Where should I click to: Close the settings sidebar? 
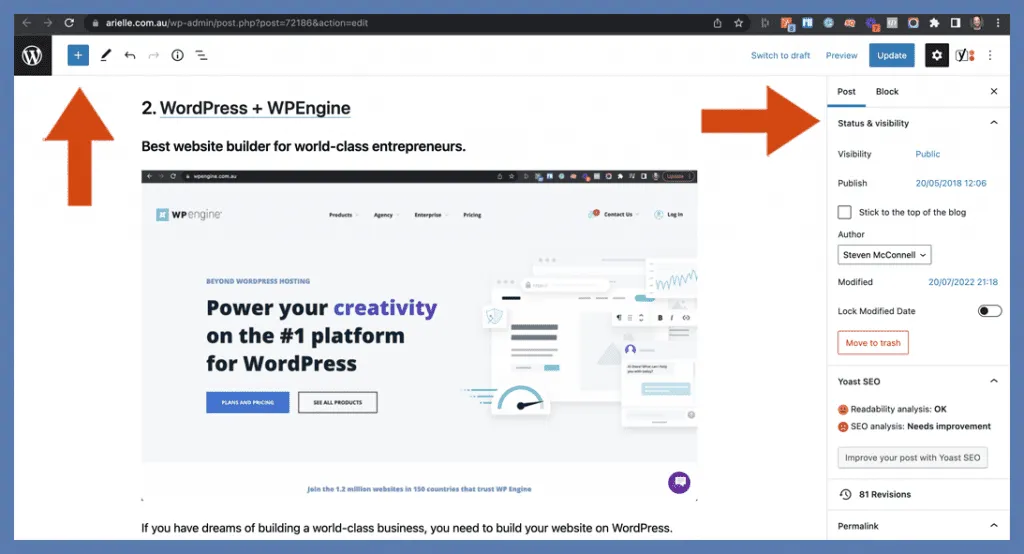994,91
